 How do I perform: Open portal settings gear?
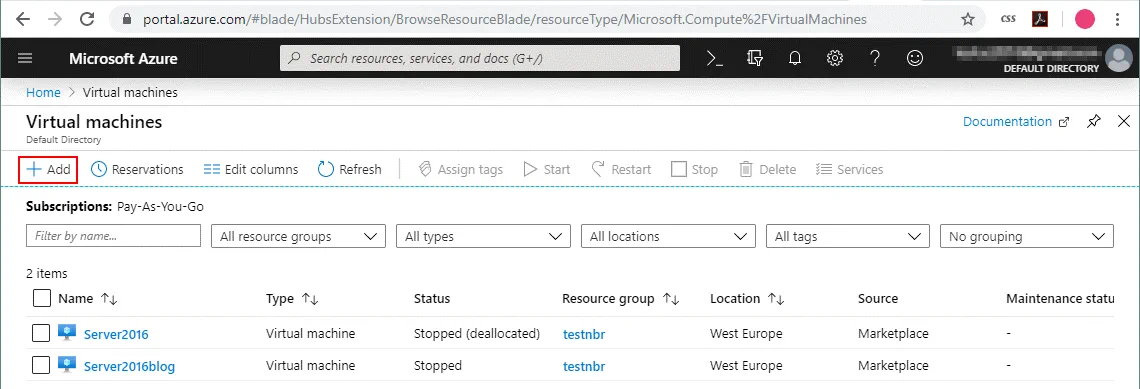835,58
